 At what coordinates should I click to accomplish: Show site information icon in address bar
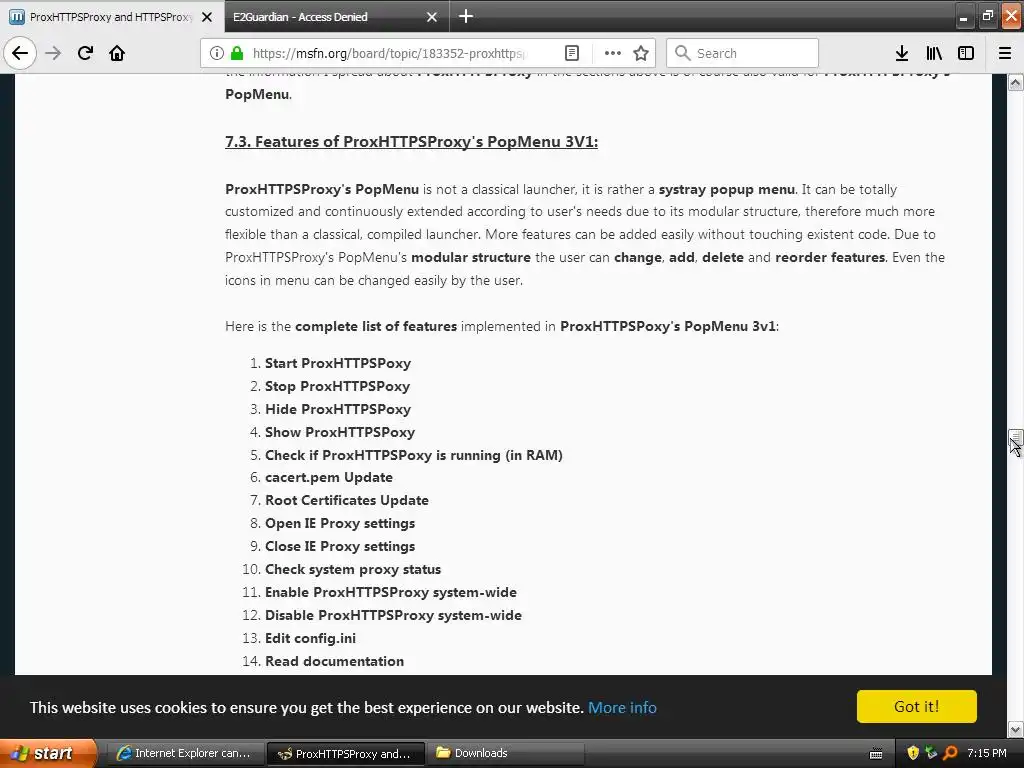(217, 53)
